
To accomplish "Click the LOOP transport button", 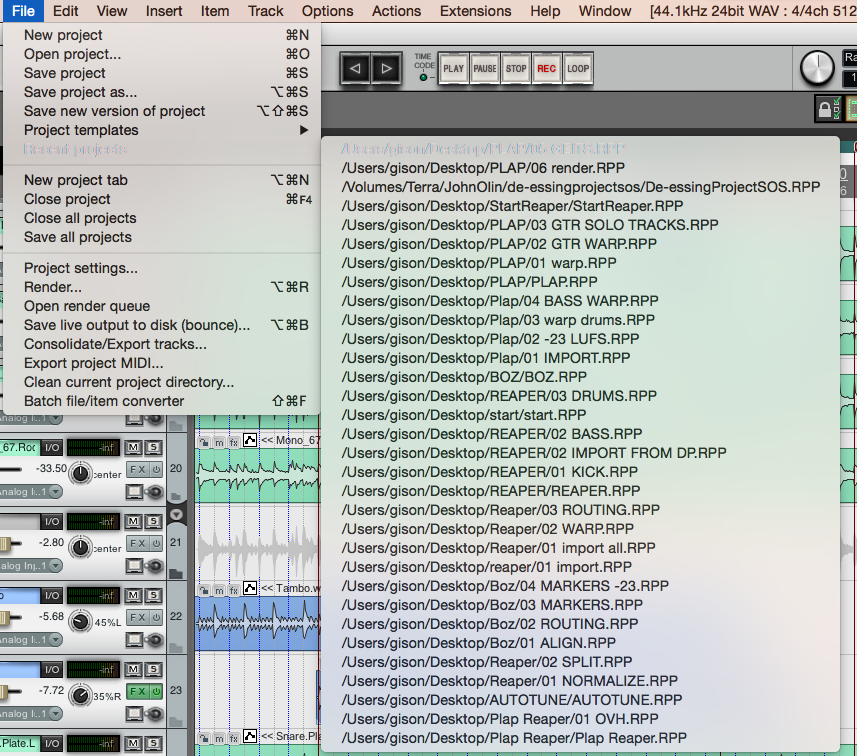I will point(578,69).
